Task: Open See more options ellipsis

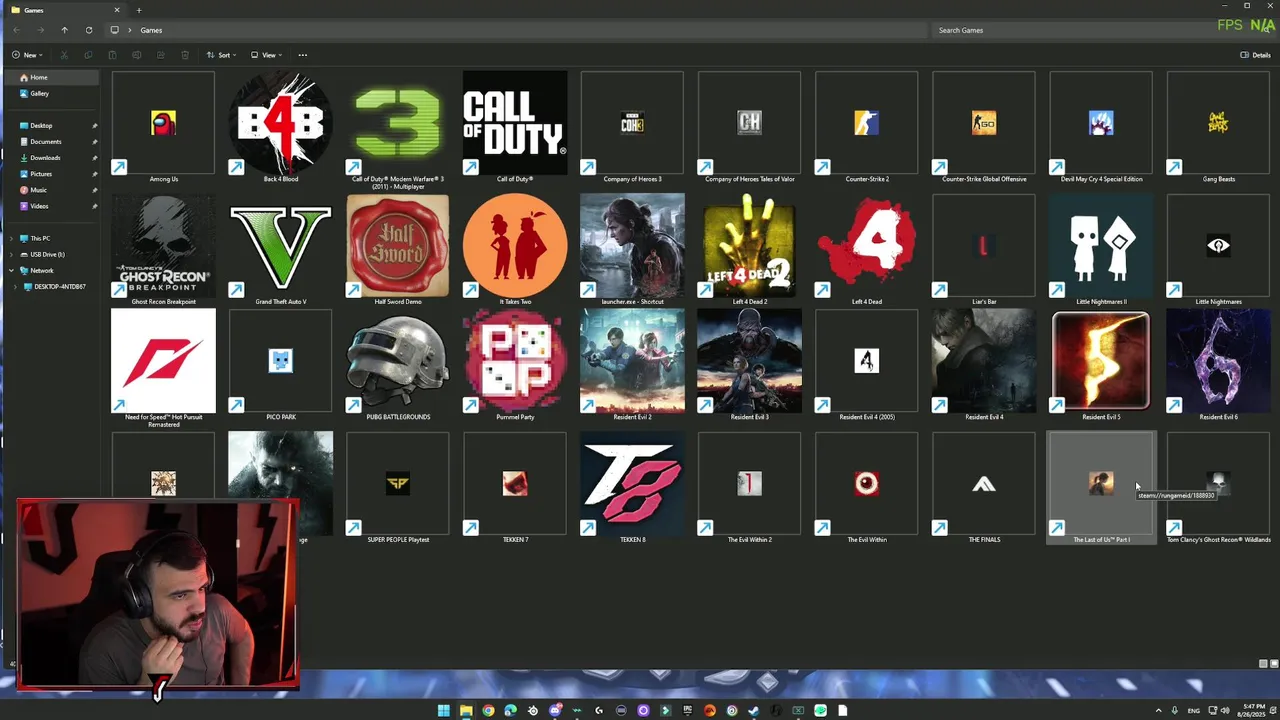Action: tap(303, 55)
